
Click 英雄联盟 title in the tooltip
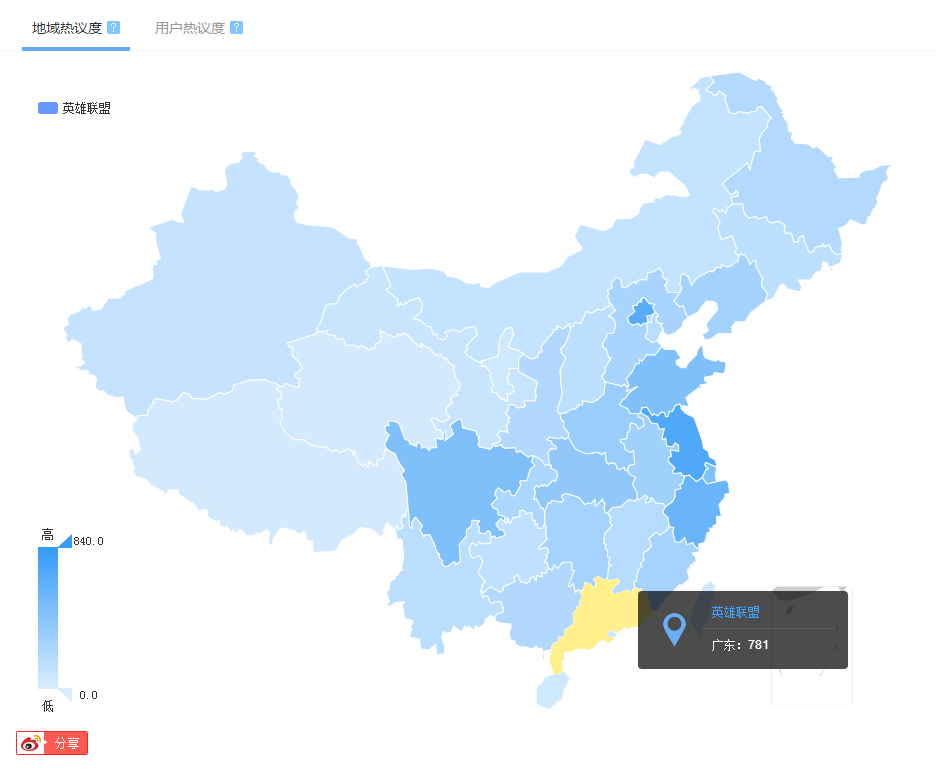[735, 612]
